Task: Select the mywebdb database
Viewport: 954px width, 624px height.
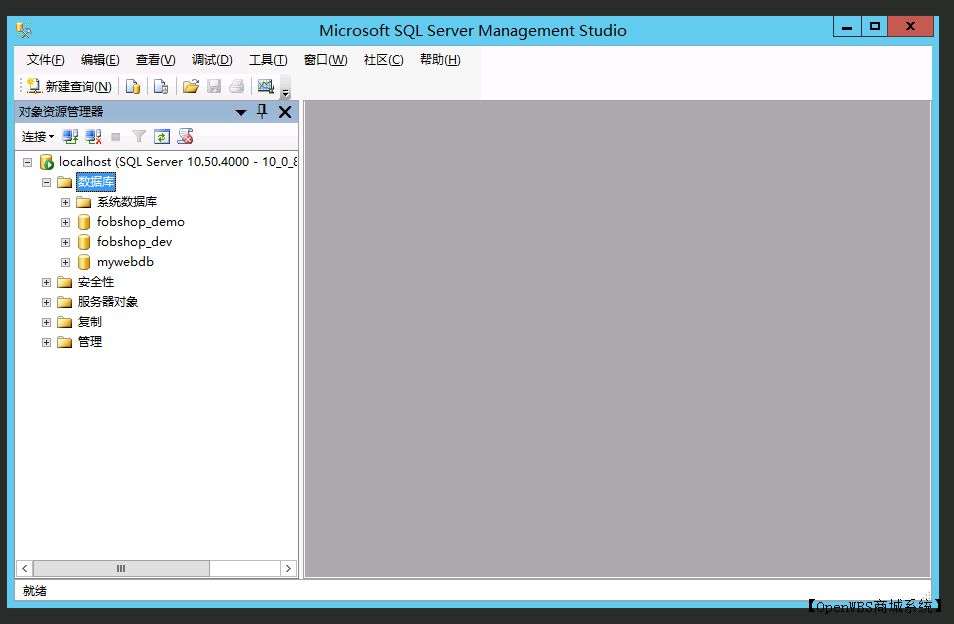Action: [x=122, y=261]
